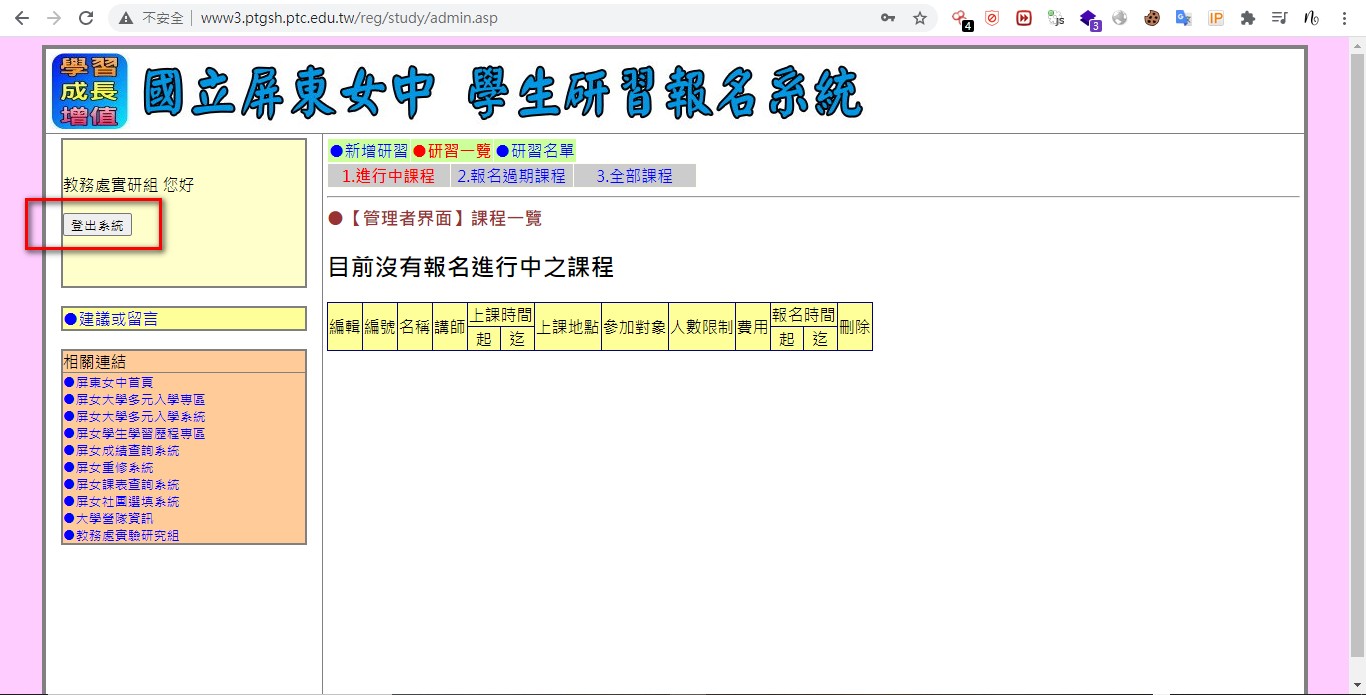Click the 費用 table header cell

752,326
